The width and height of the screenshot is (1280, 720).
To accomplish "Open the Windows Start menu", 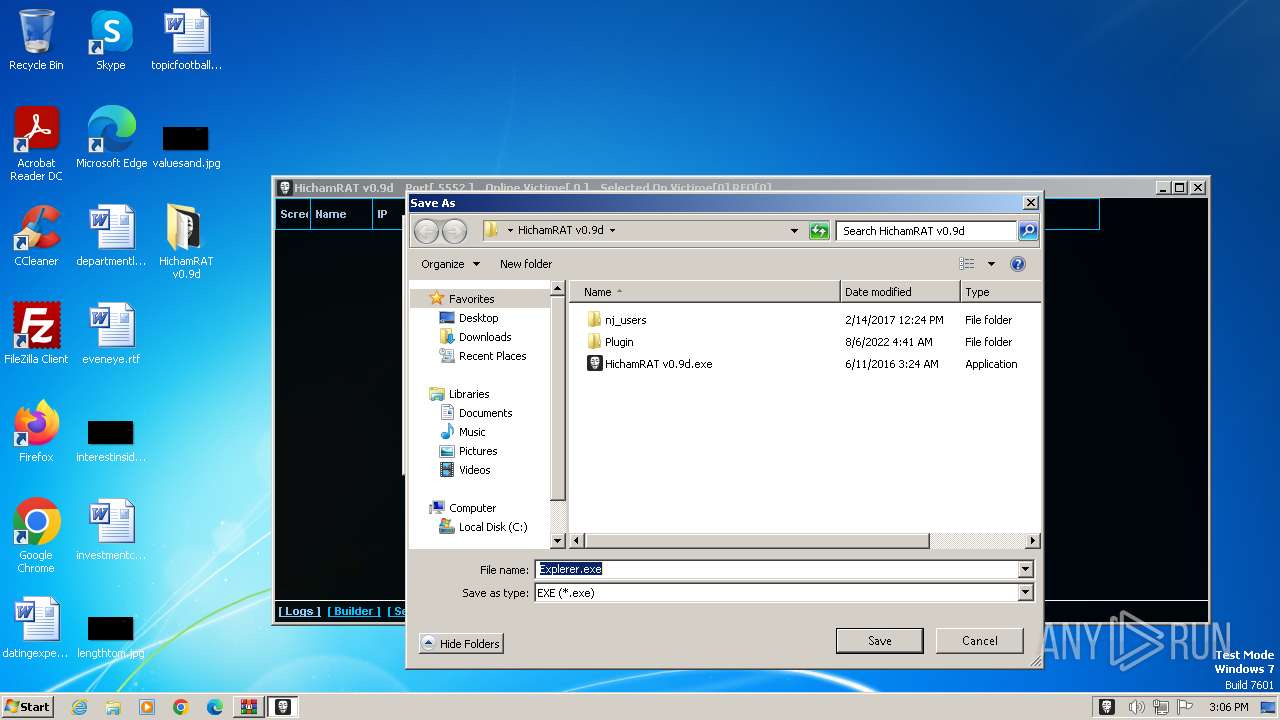I will pos(28,707).
